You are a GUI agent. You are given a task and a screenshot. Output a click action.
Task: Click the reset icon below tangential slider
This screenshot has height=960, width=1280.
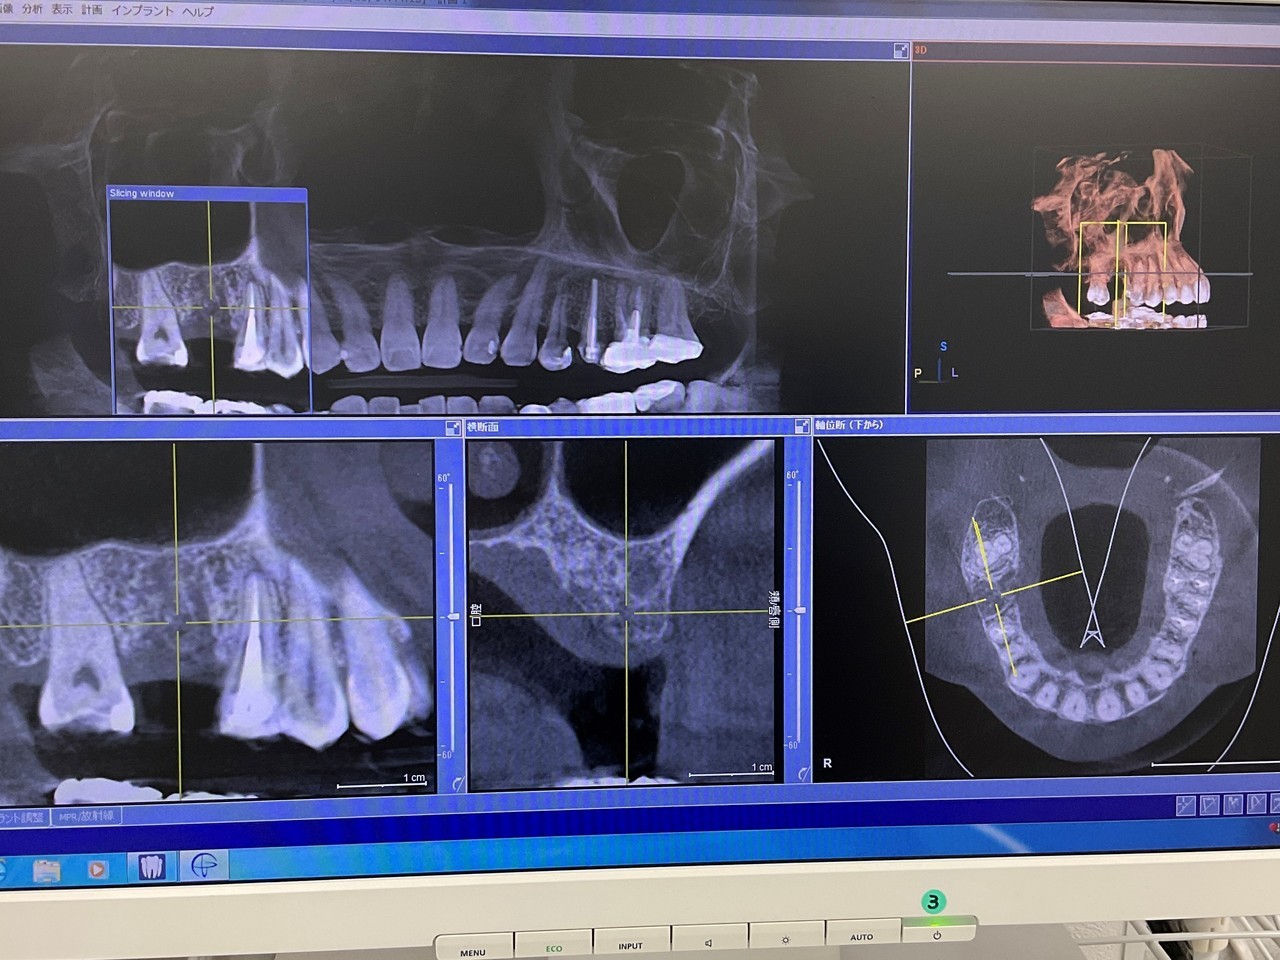click(x=457, y=784)
